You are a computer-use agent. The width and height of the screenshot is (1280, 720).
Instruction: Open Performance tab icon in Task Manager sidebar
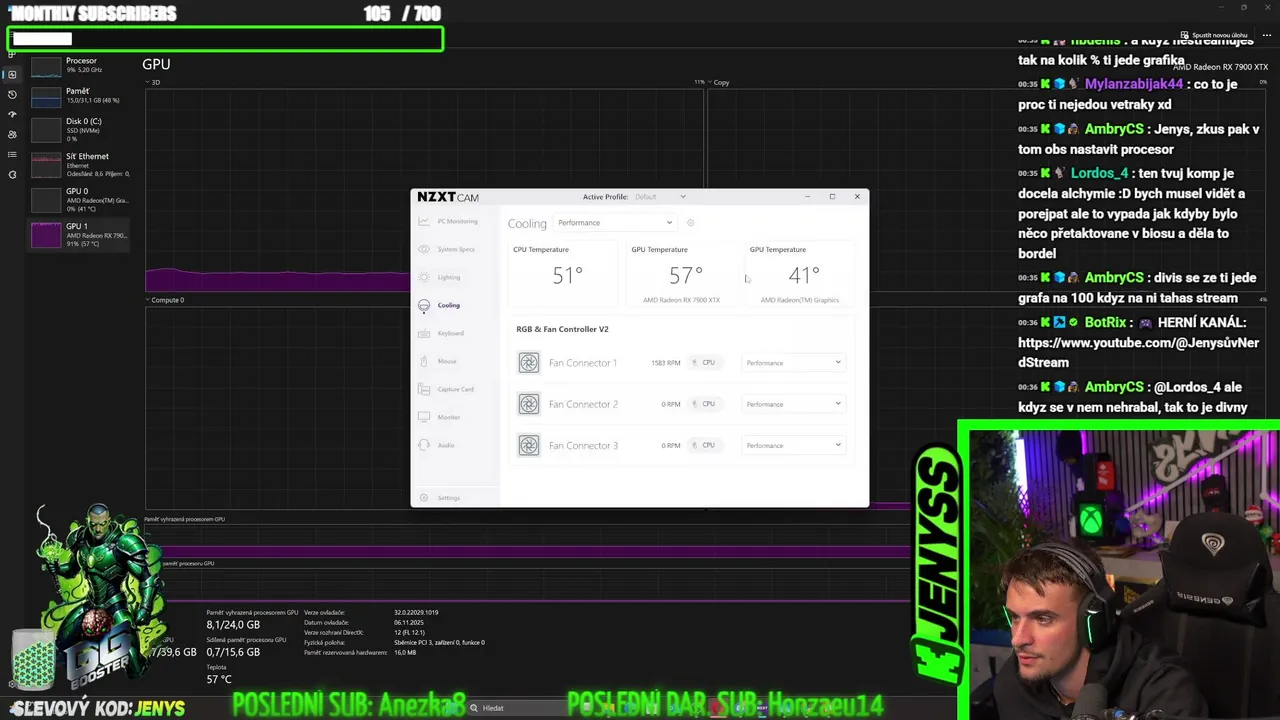click(x=12, y=74)
